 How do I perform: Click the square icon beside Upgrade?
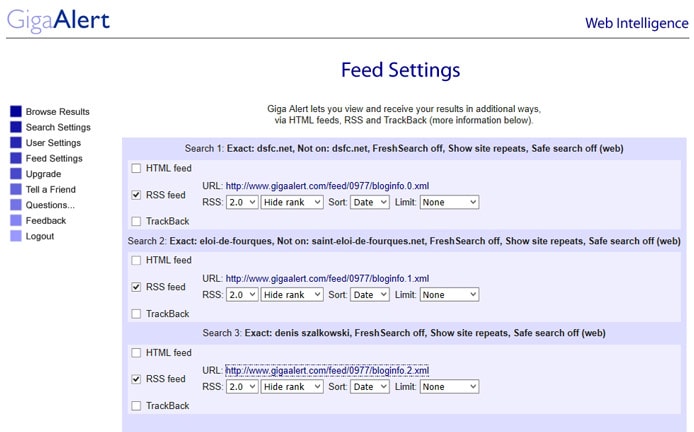coord(16,174)
